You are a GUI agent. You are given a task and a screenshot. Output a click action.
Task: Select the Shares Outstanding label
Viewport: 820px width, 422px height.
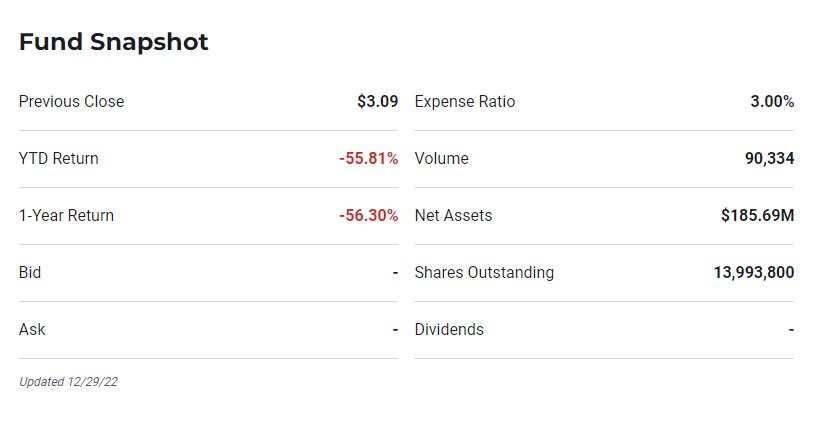[x=484, y=272]
